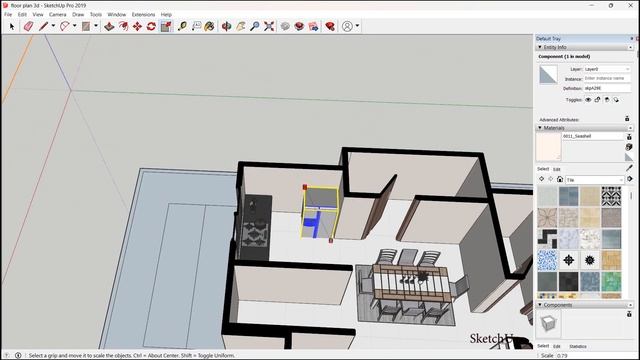Collapse the Materials panel

pos(540,128)
